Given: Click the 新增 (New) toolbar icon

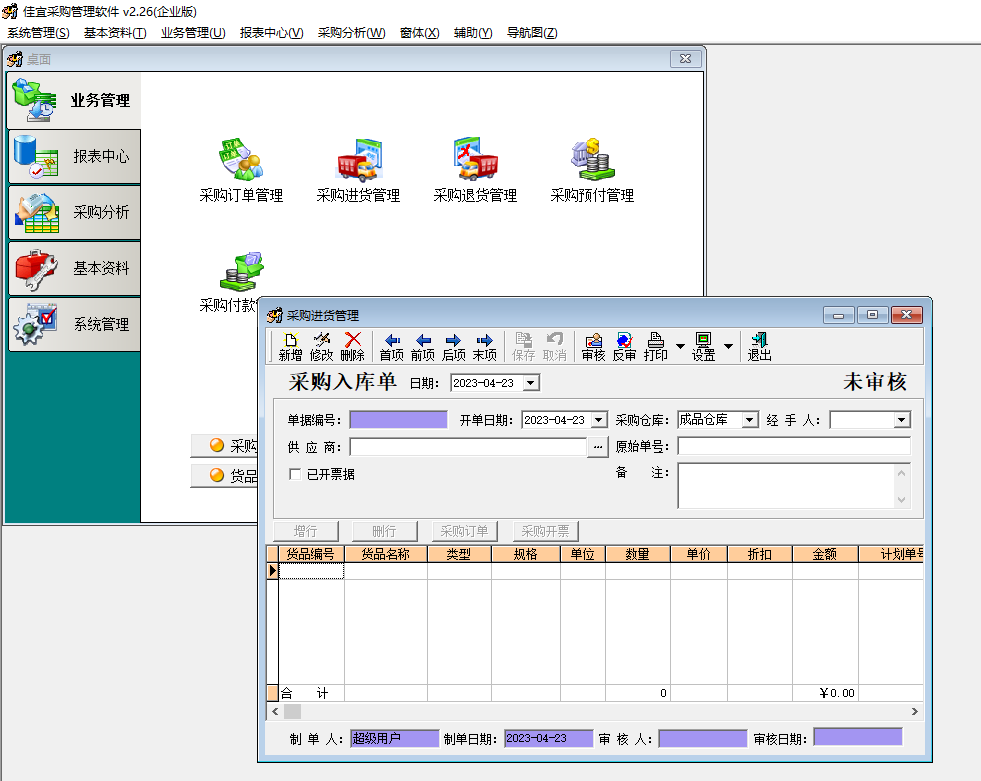Looking at the screenshot, I should (290, 347).
